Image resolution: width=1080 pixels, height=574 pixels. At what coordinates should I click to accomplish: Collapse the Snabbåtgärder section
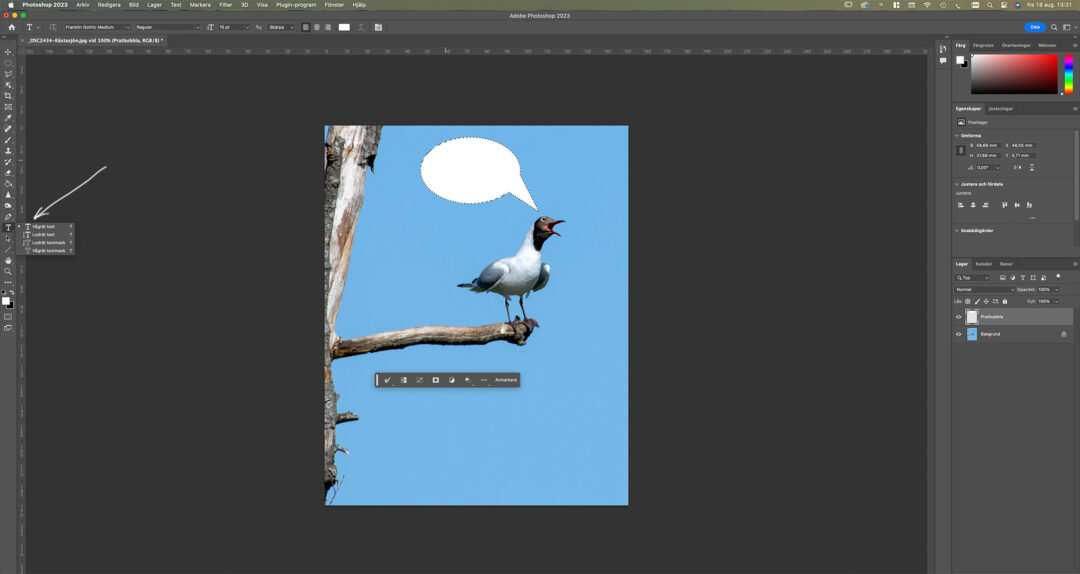tap(957, 231)
